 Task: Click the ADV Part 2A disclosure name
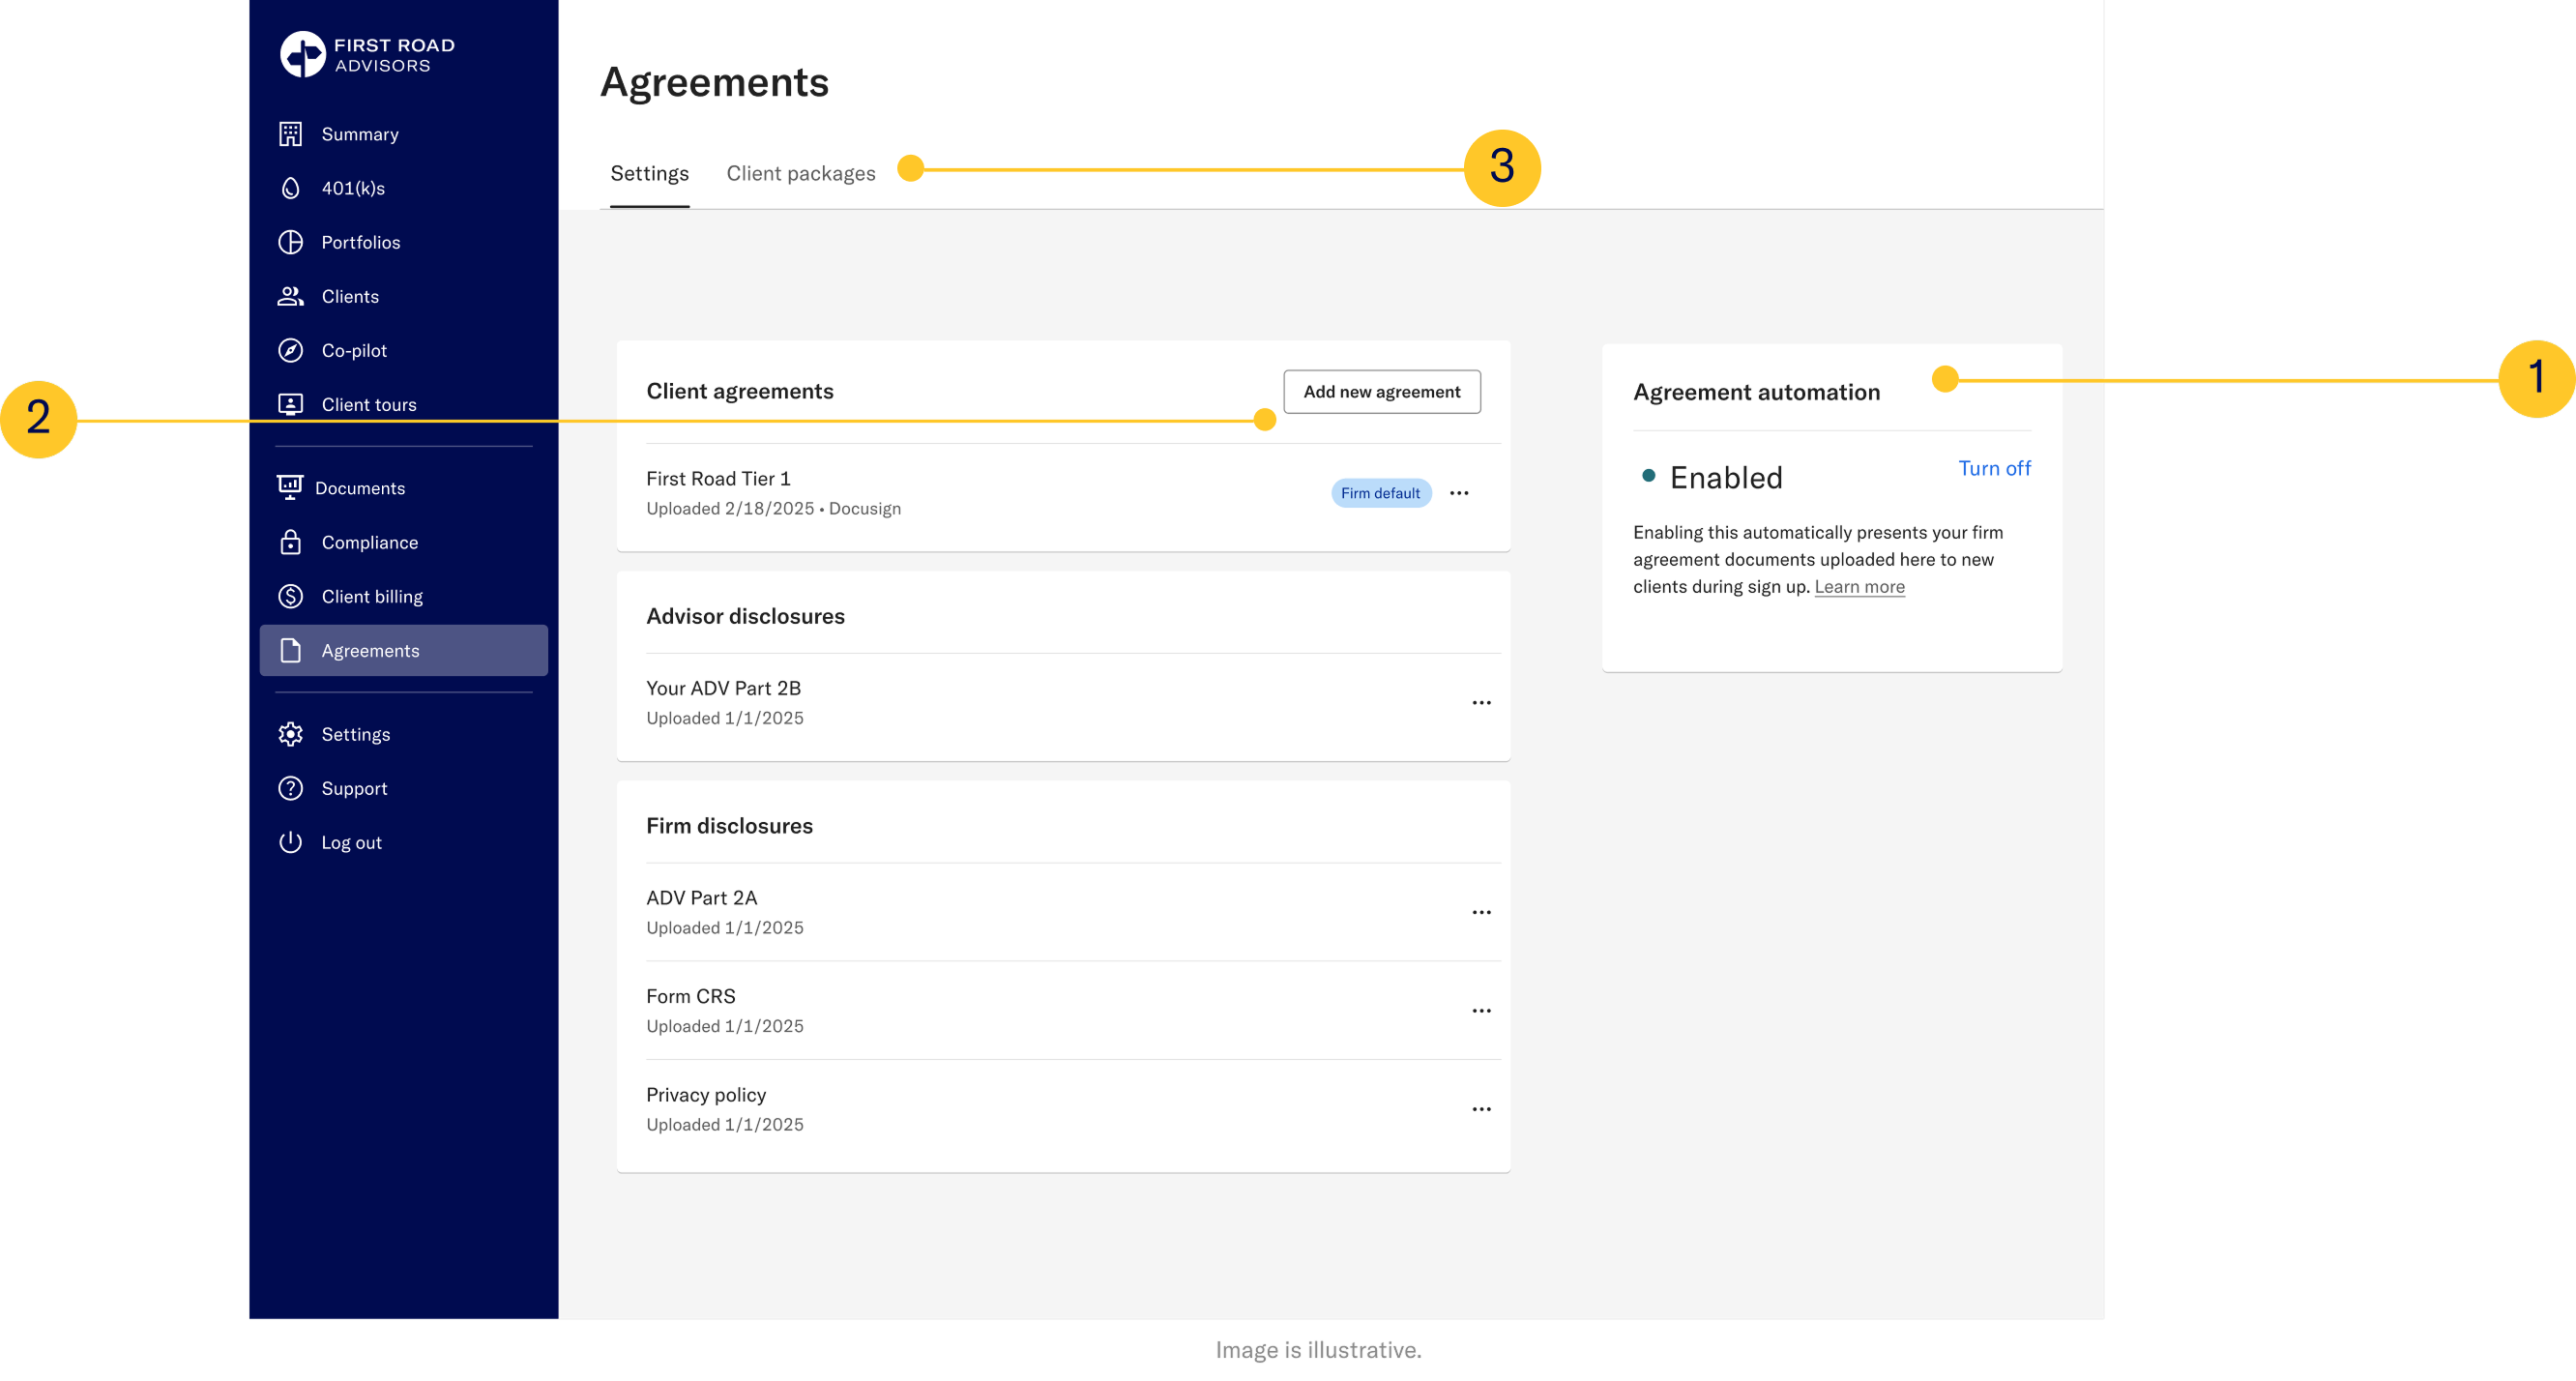coord(701,898)
